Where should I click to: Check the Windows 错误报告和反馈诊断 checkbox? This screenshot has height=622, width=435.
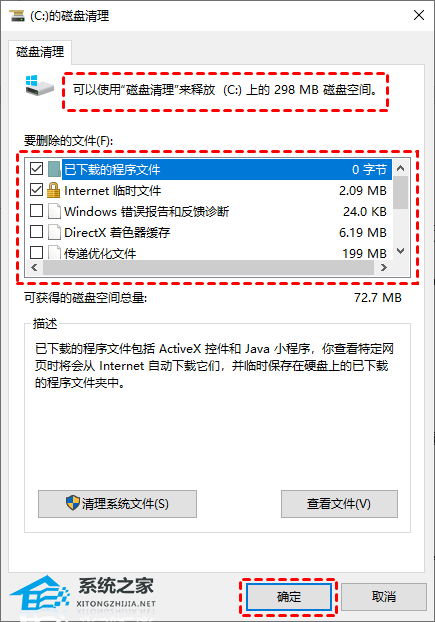(x=36, y=211)
